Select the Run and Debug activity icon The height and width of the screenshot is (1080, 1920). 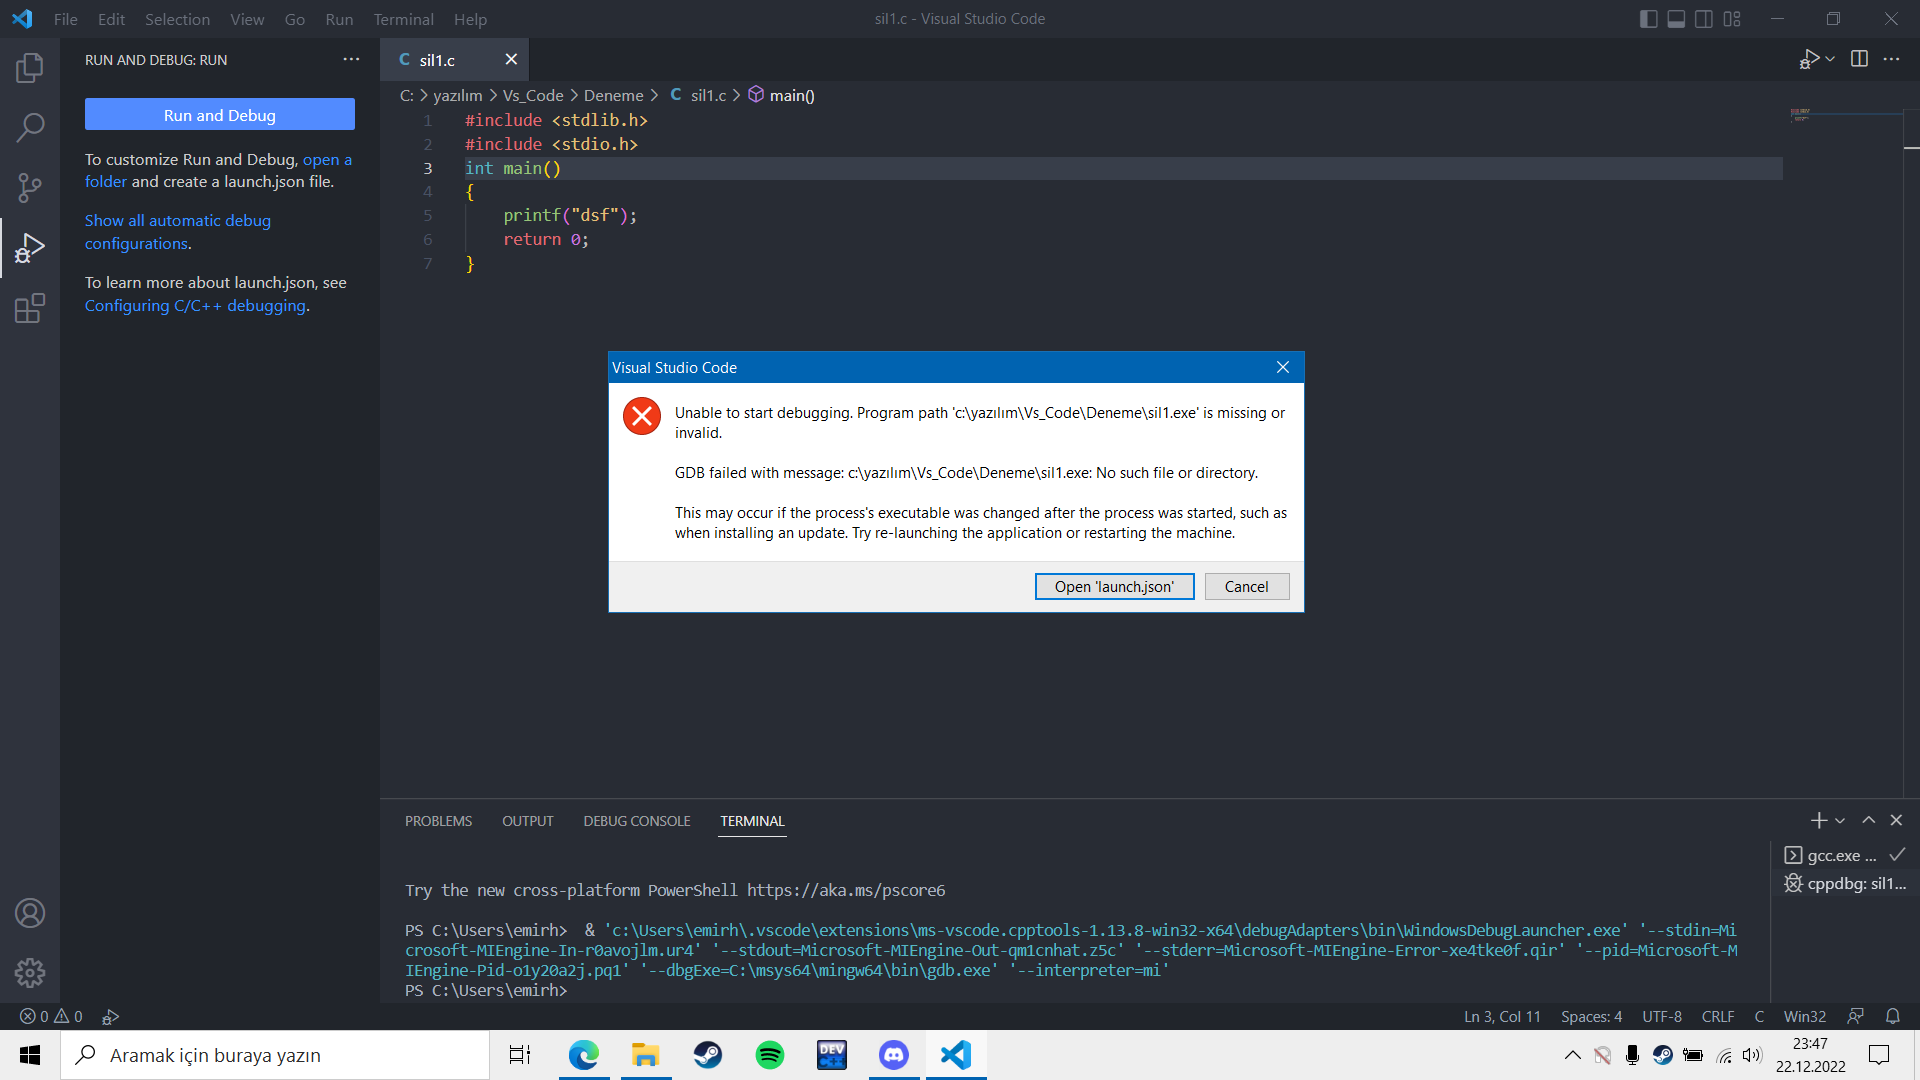point(30,247)
